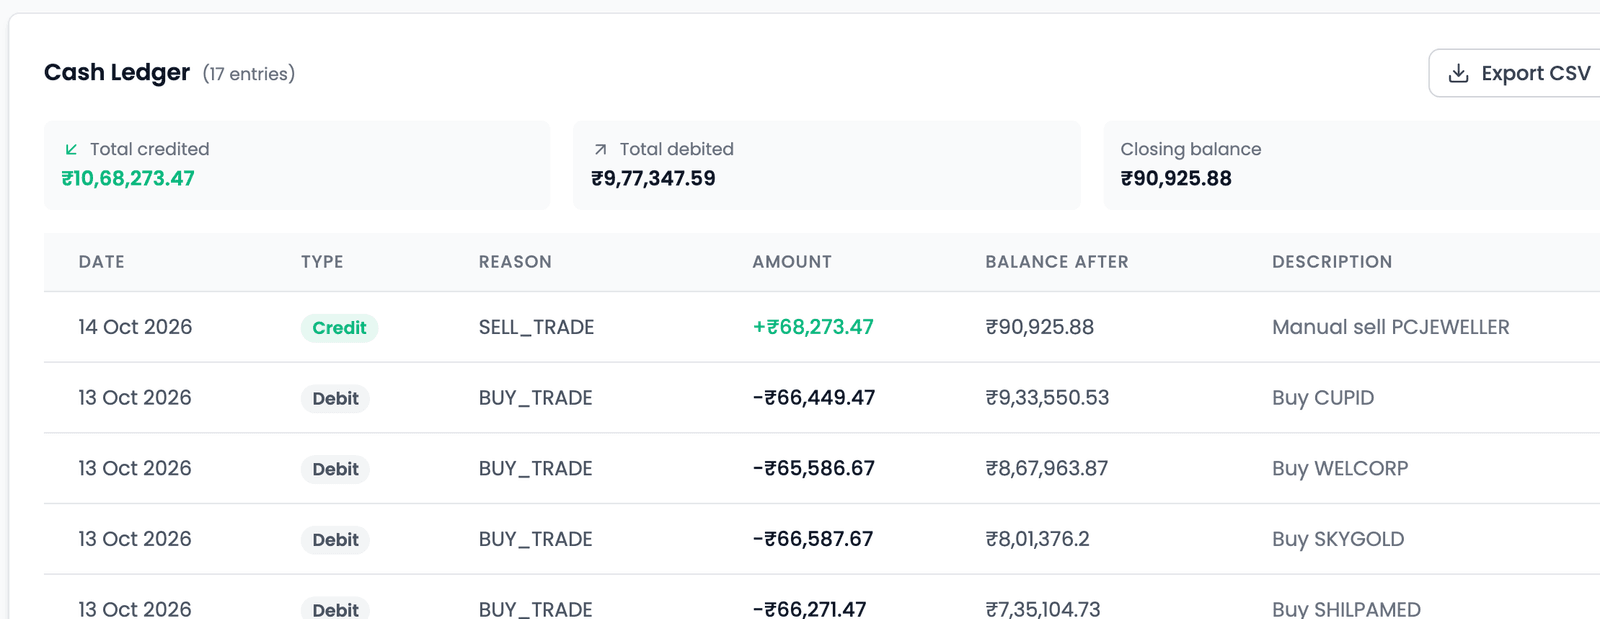Click the Total debited arrow icon
Image resolution: width=1600 pixels, height=619 pixels.
coord(600,149)
